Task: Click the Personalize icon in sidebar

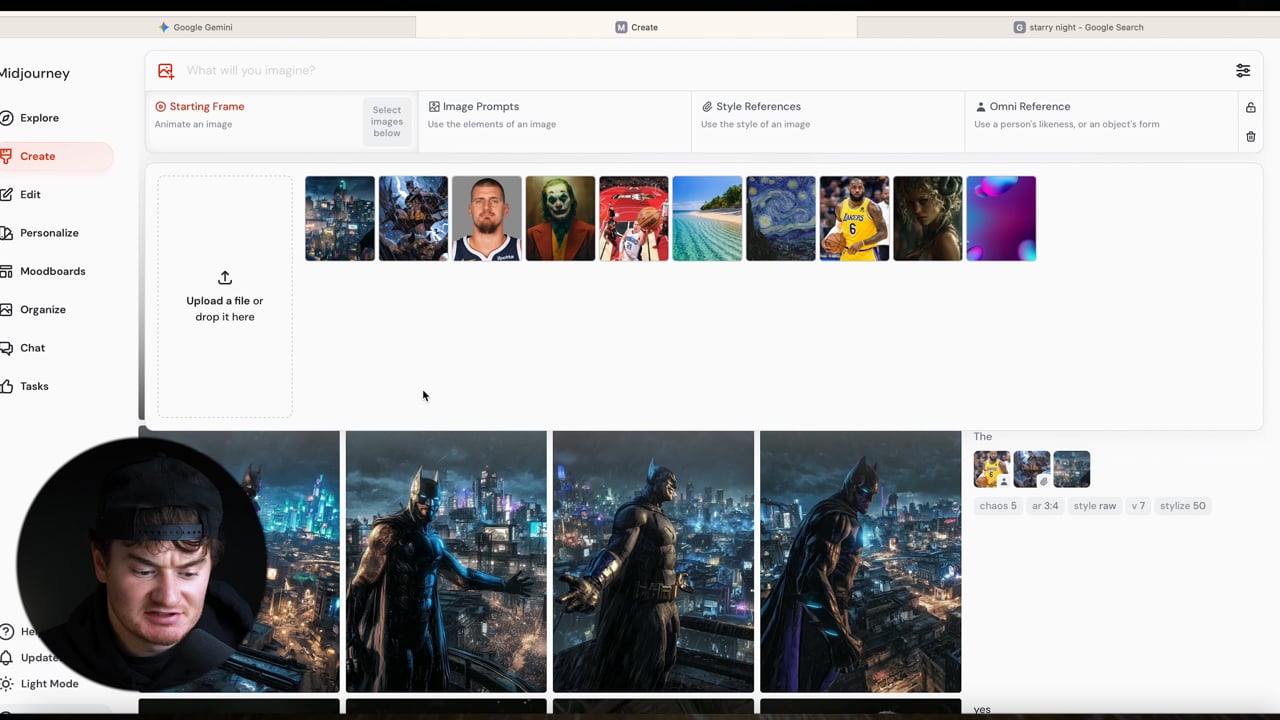Action: pyautogui.click(x=6, y=233)
